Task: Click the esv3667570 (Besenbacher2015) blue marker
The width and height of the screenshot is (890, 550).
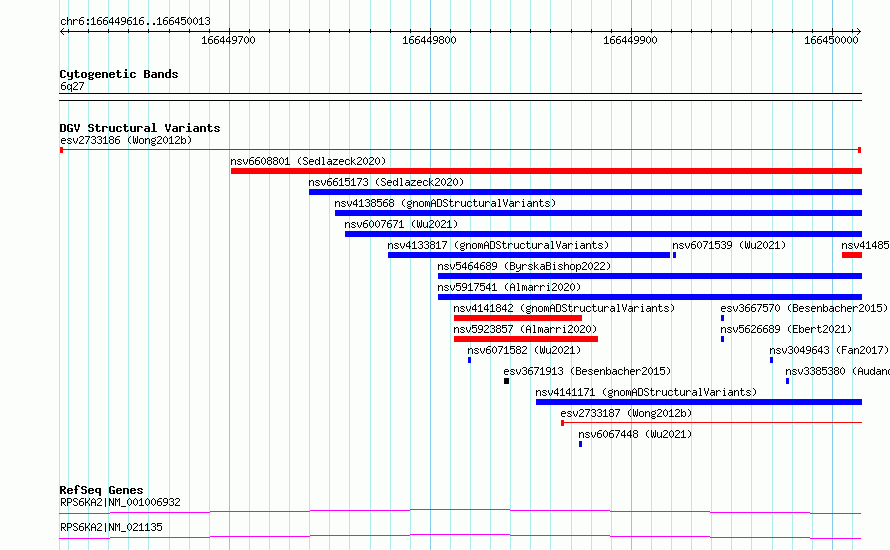Action: [722, 318]
